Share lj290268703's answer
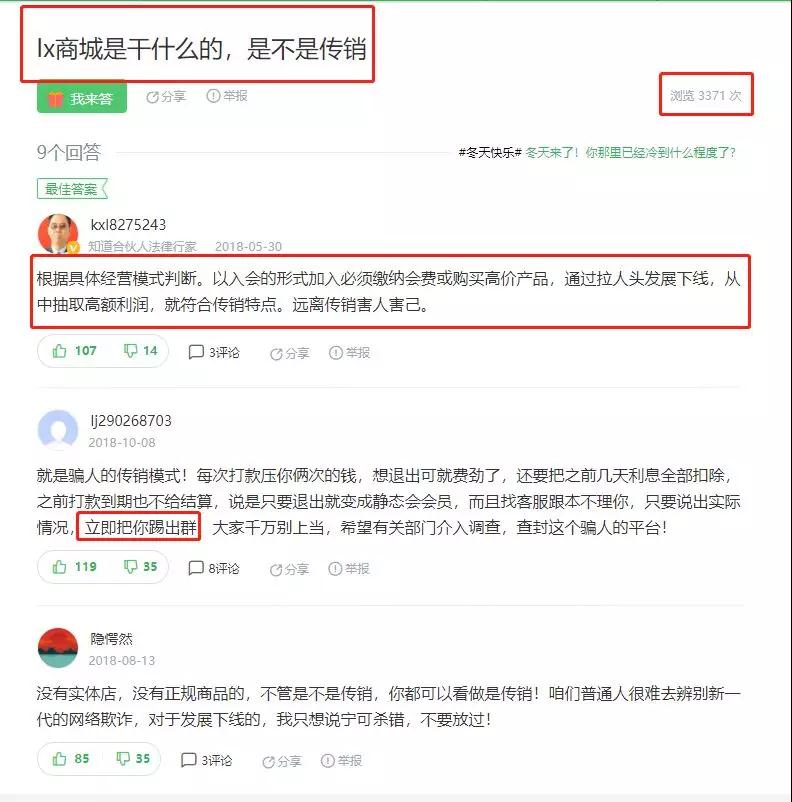The image size is (792, 802). [290, 569]
